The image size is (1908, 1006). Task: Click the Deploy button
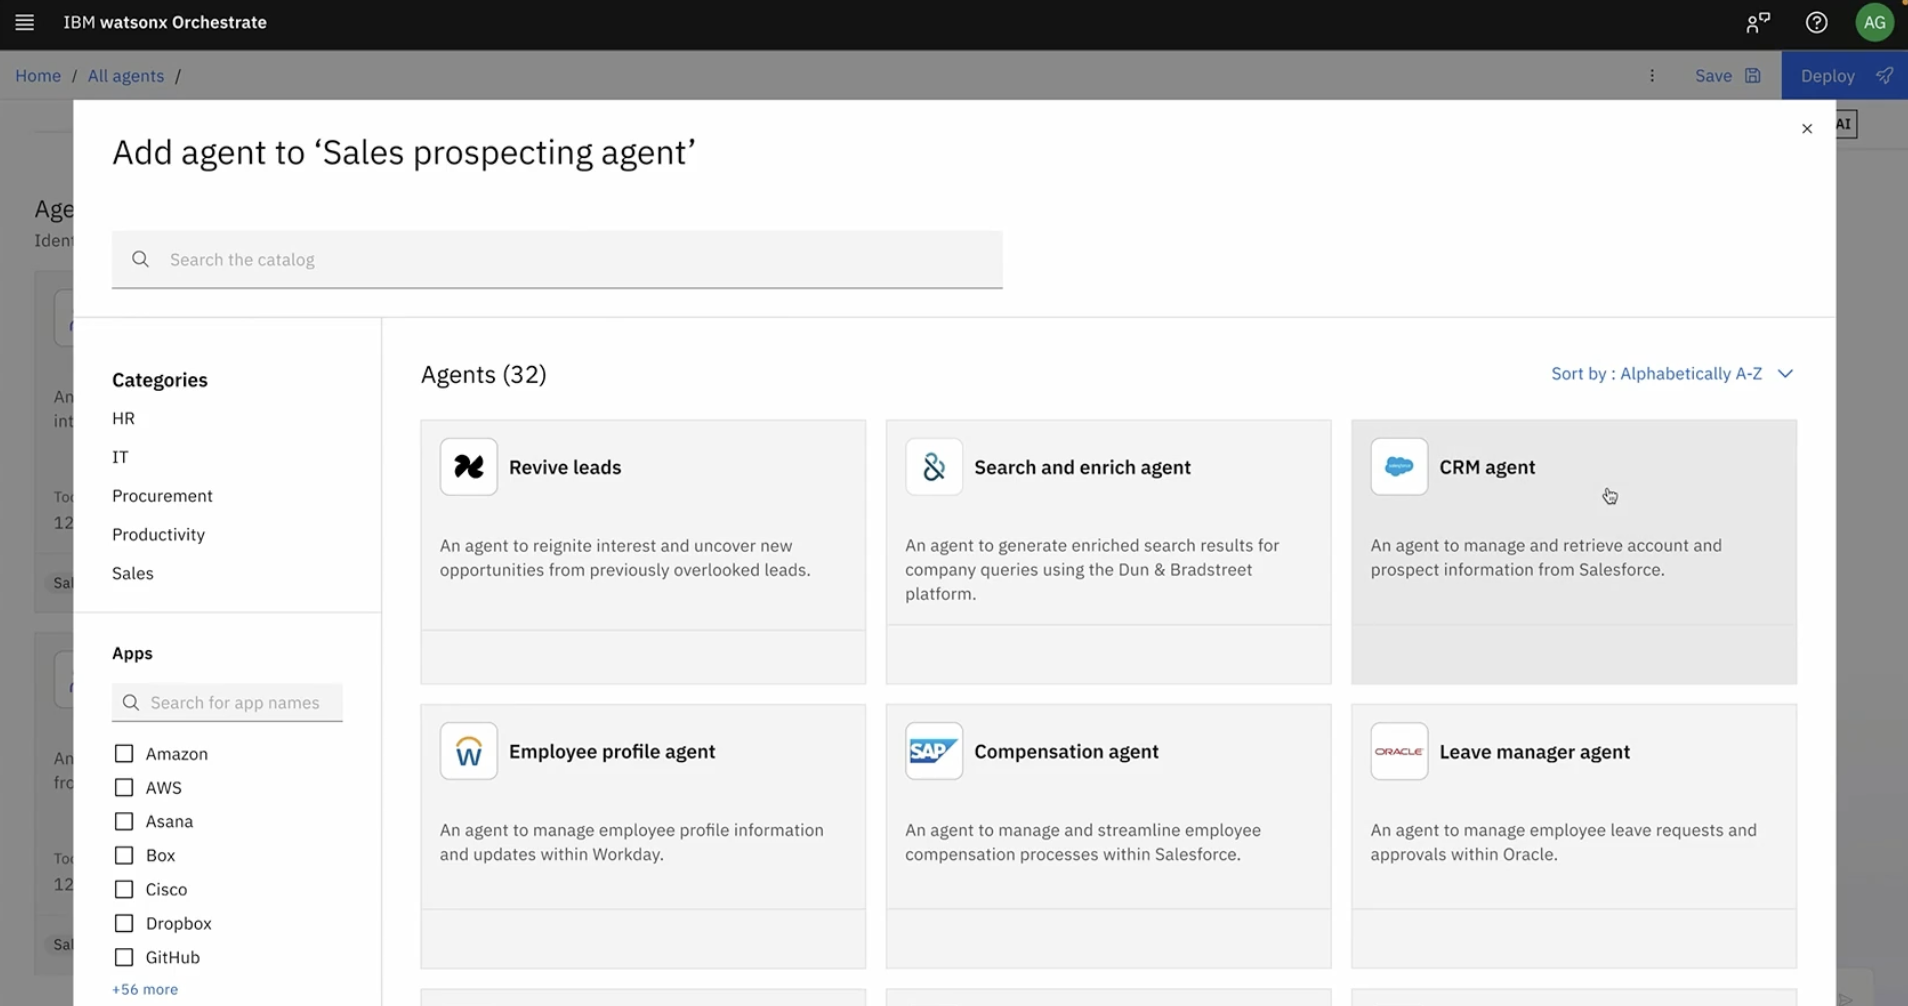[x=1844, y=75]
